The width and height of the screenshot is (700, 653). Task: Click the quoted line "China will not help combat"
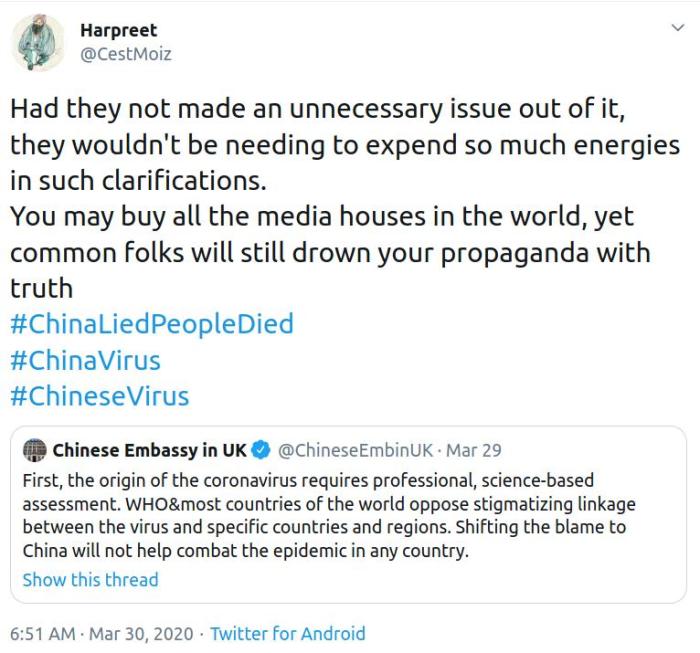pyautogui.click(x=245, y=551)
